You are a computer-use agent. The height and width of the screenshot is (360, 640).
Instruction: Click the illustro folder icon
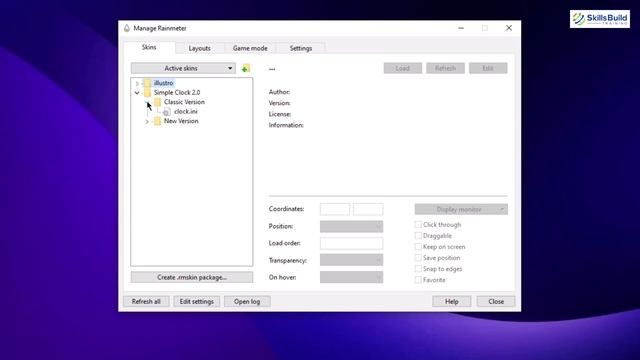[147, 83]
